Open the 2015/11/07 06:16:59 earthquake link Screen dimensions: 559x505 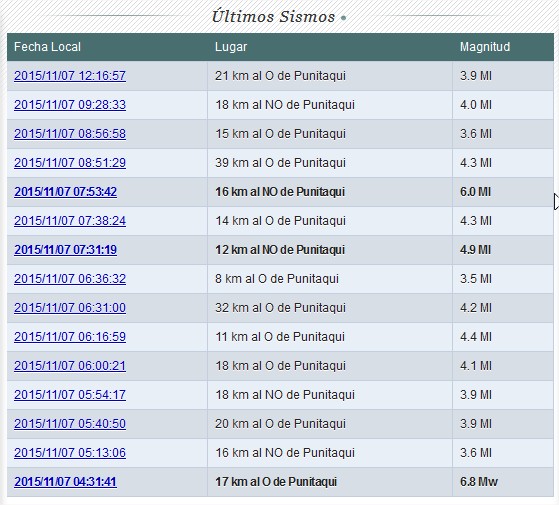pyautogui.click(x=70, y=337)
